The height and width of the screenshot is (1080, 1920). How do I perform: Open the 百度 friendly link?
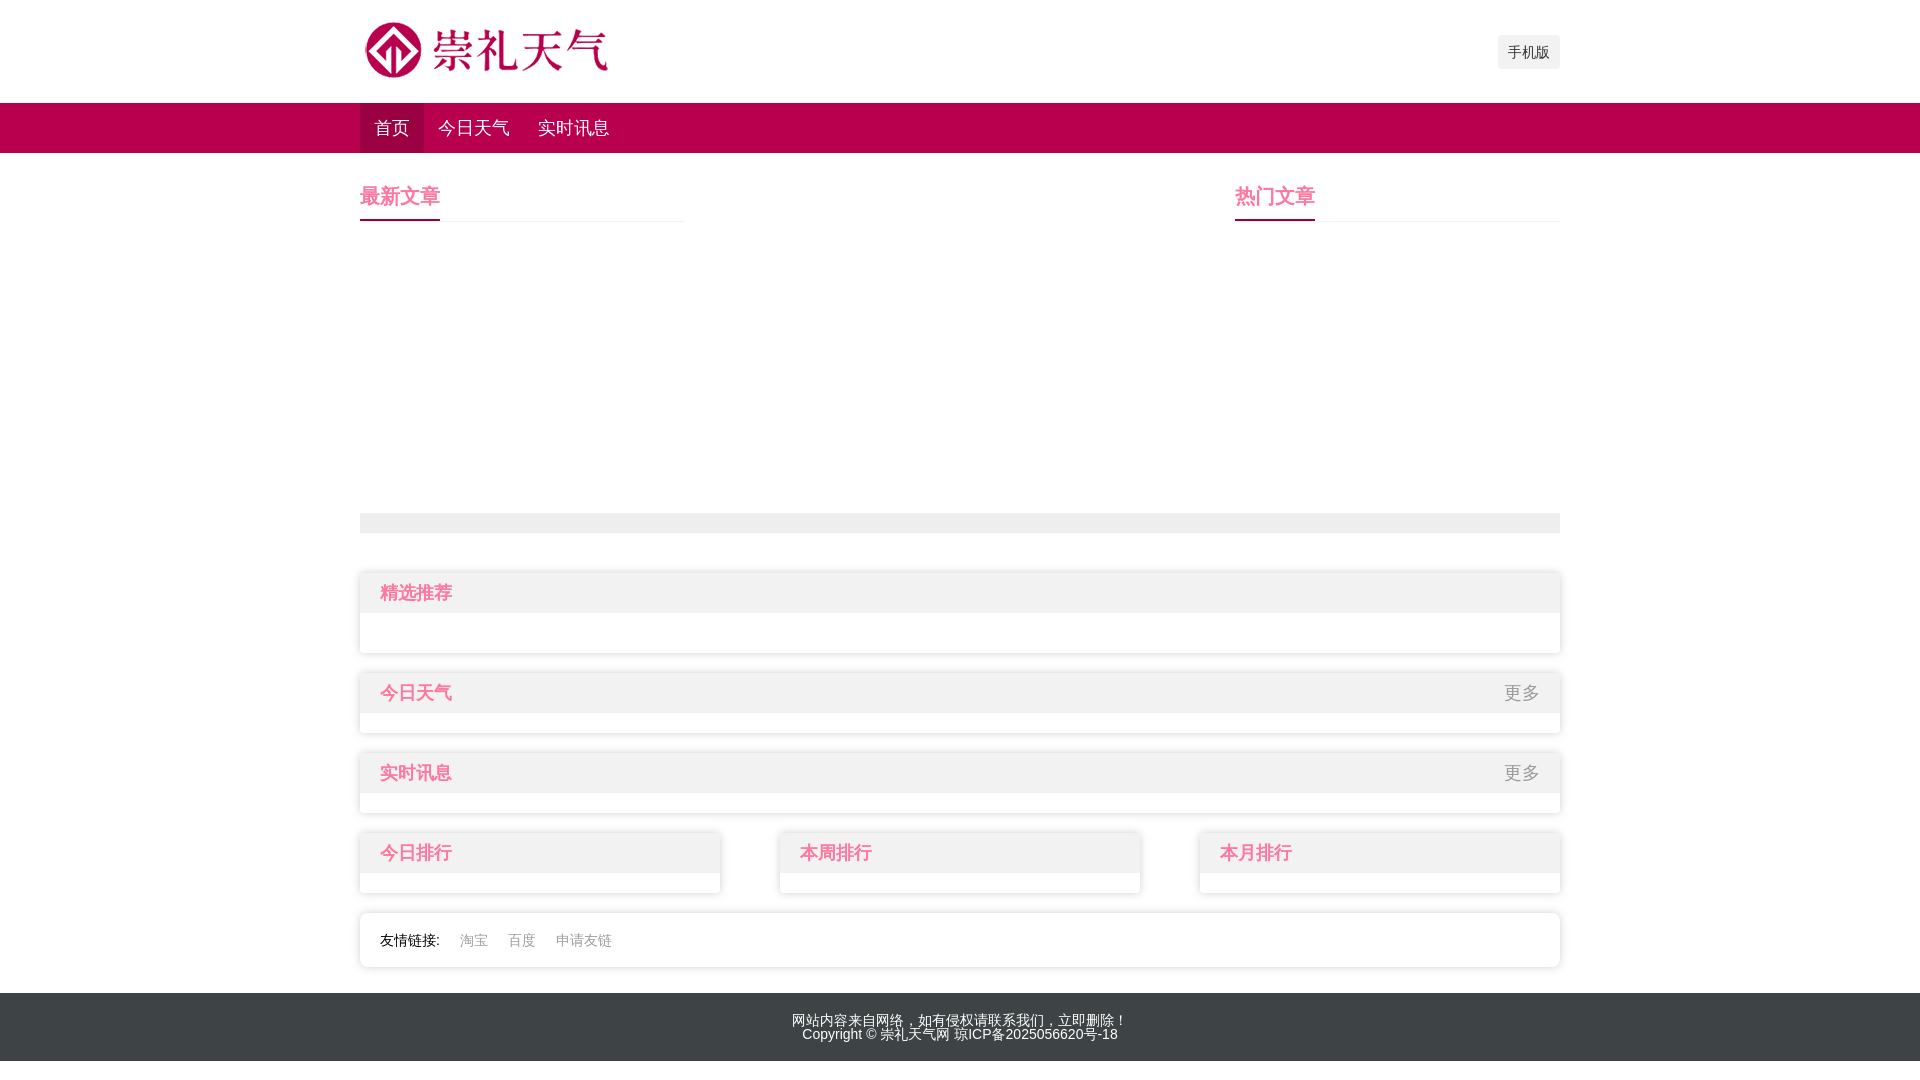(x=522, y=940)
